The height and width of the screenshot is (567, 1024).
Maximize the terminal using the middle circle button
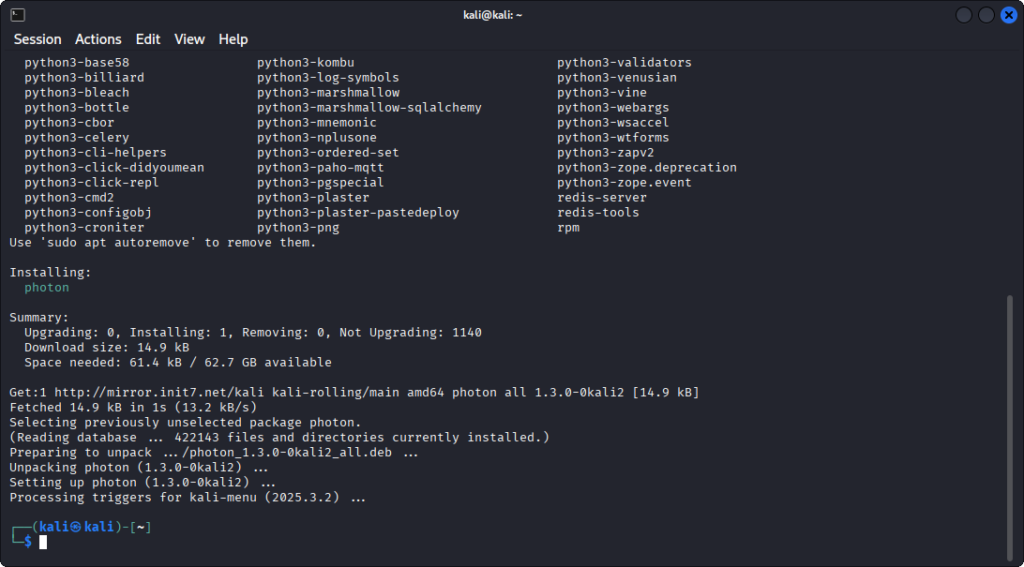tap(986, 15)
